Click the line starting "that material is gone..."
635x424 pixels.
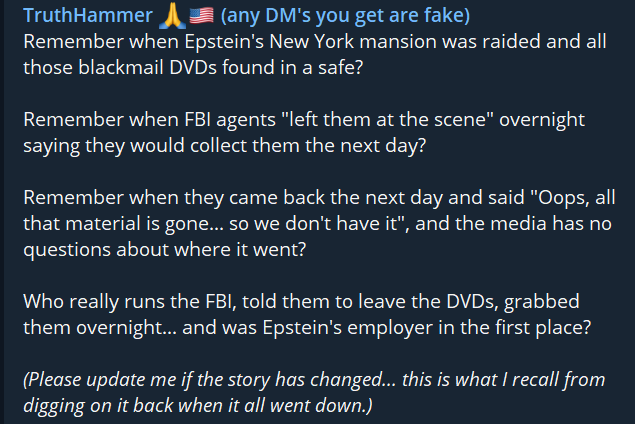pyautogui.click(x=317, y=224)
